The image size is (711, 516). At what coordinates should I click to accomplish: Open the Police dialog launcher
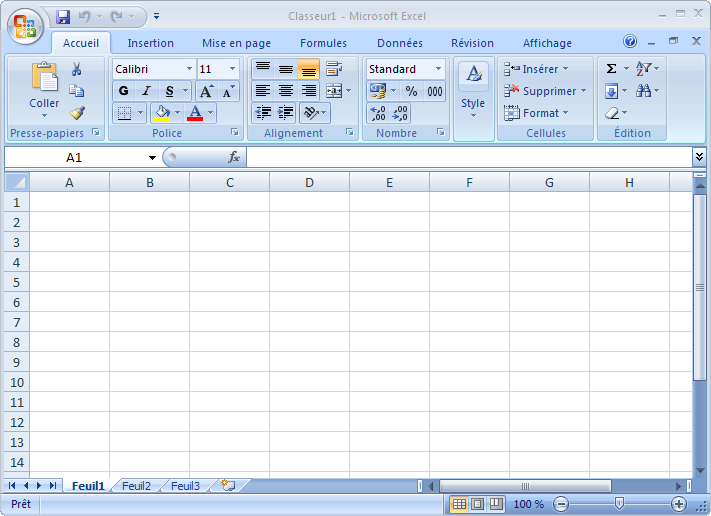point(234,132)
